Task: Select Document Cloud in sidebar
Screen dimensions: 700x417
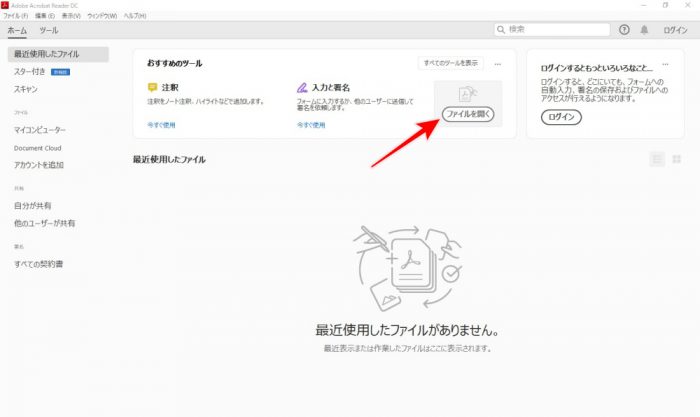Action: (38, 148)
